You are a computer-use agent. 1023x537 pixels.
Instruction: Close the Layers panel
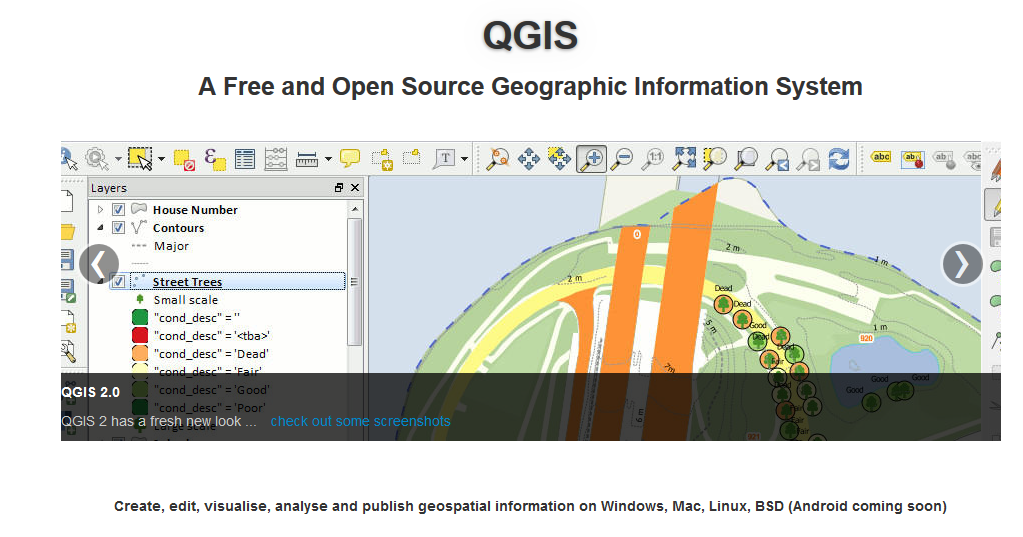(x=355, y=188)
